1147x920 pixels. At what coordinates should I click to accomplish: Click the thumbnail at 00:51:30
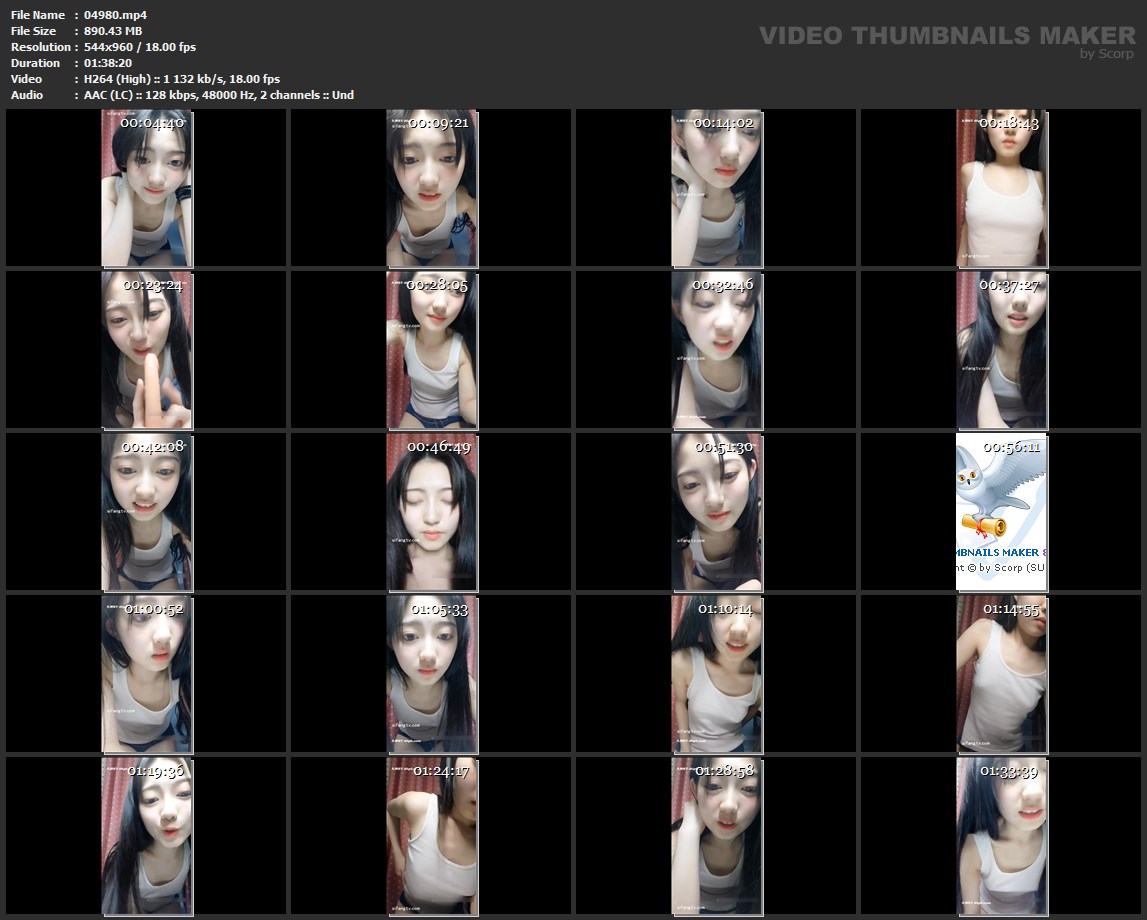click(717, 512)
